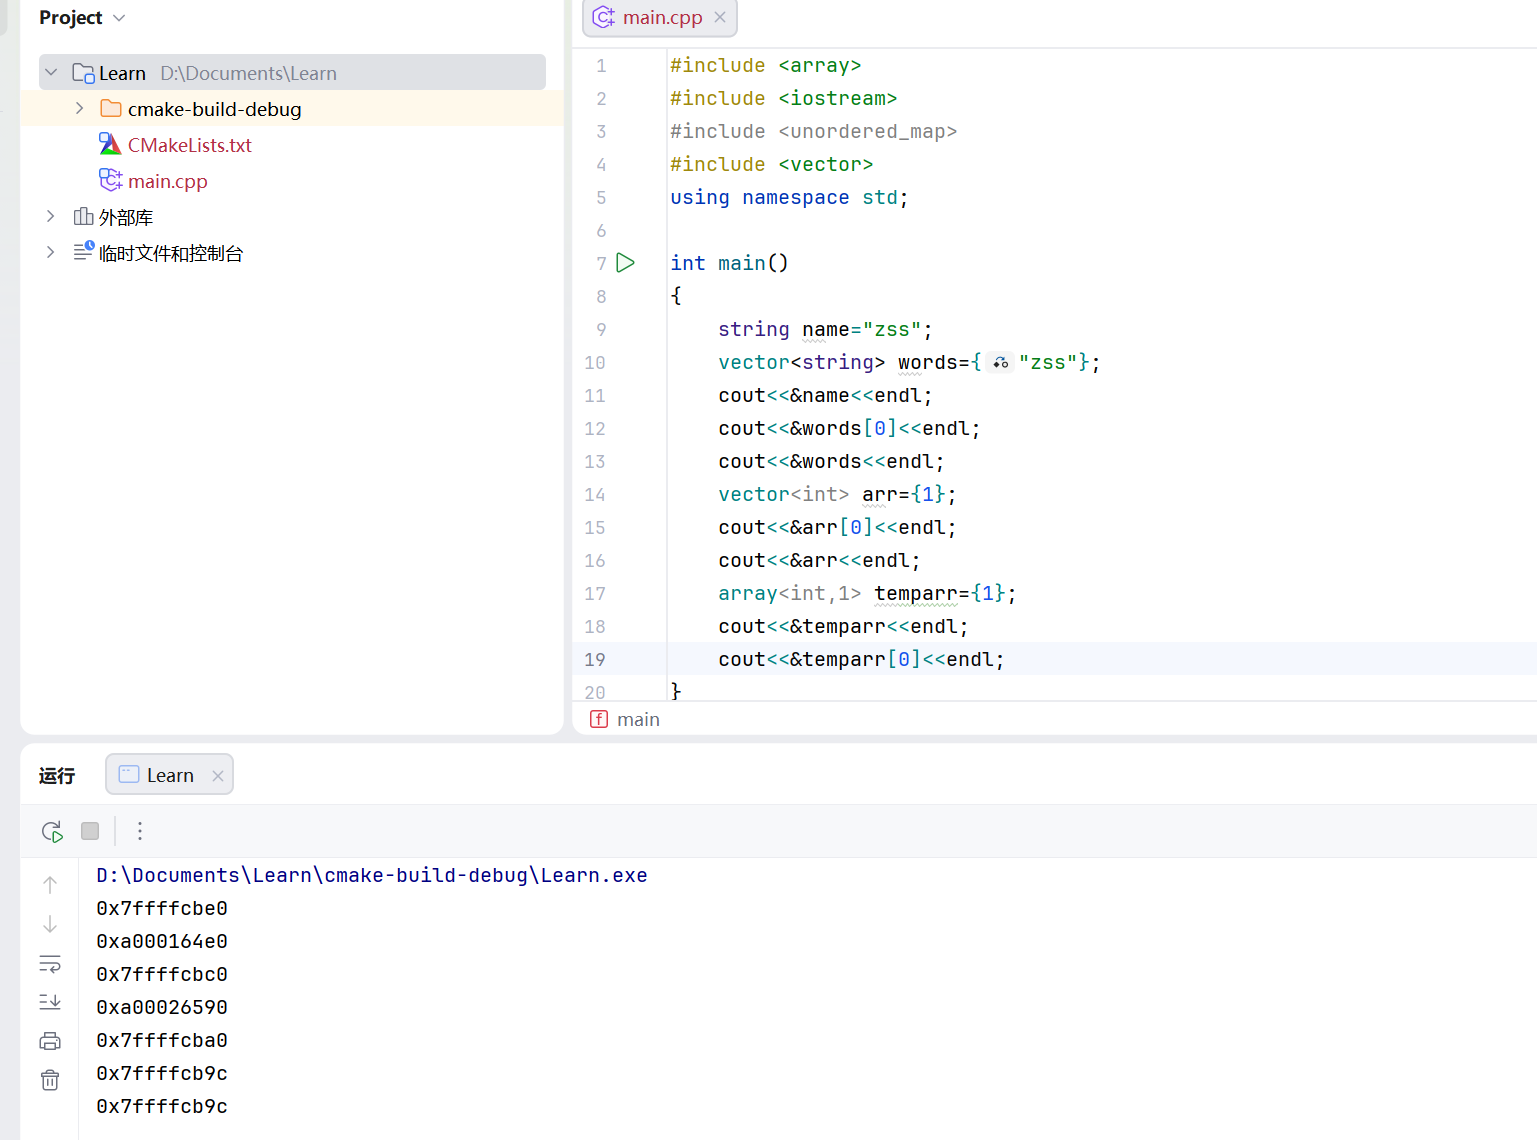Expand the 外部库 node

(x=51, y=217)
